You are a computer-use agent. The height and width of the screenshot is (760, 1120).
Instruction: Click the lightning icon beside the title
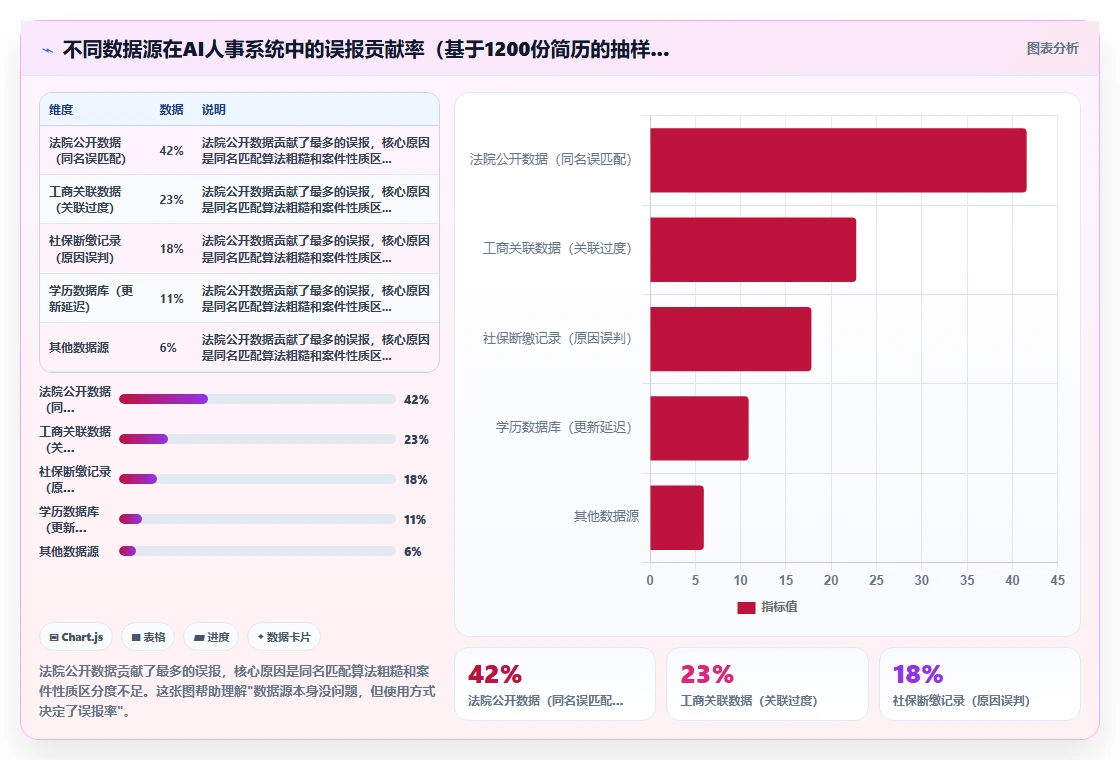[48, 50]
